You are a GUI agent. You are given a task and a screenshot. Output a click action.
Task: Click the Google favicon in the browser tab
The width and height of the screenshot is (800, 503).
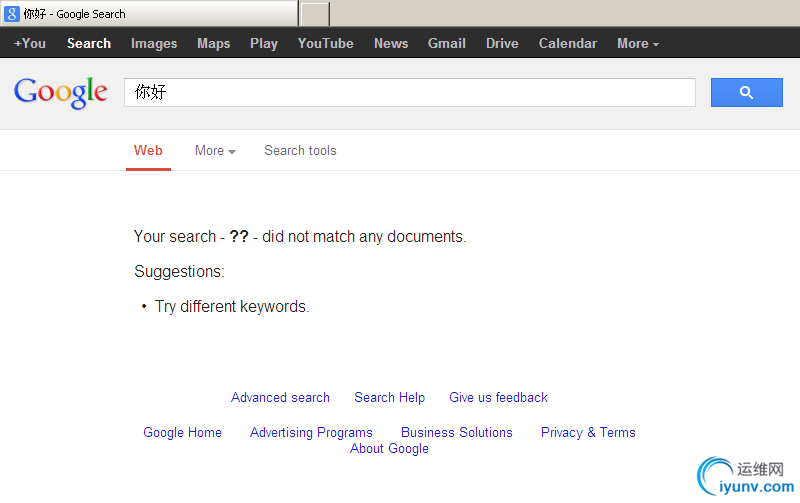(11, 14)
